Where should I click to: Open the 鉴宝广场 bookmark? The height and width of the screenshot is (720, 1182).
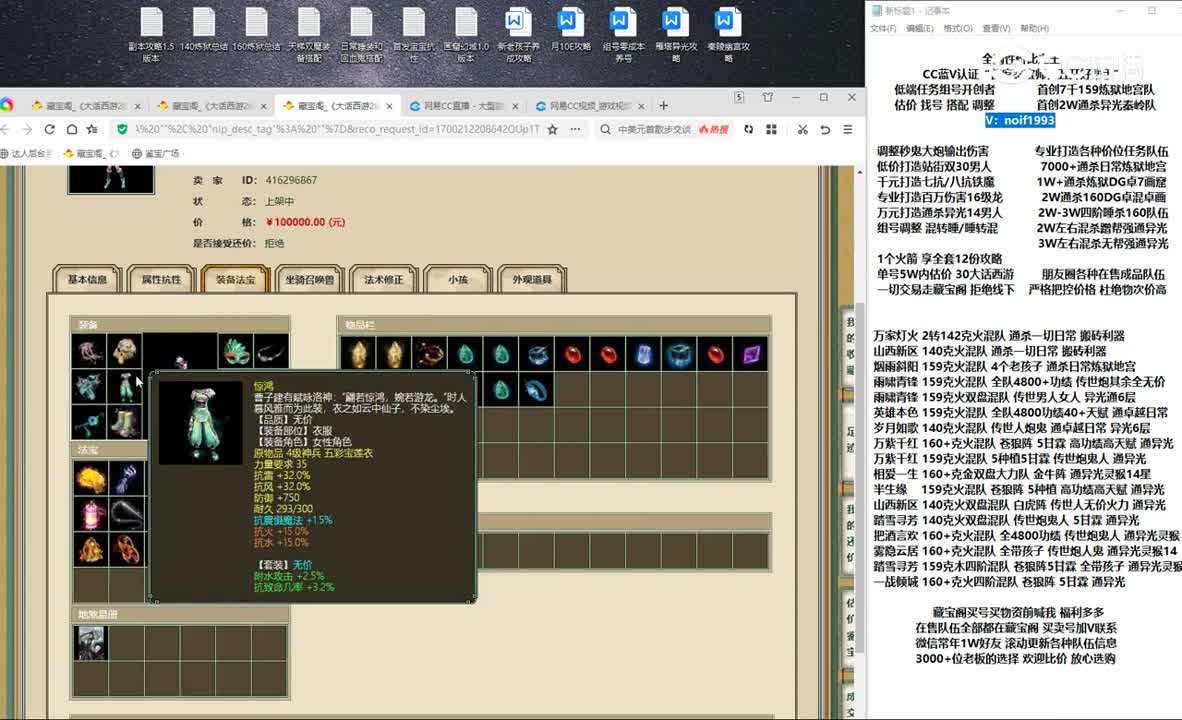point(156,154)
